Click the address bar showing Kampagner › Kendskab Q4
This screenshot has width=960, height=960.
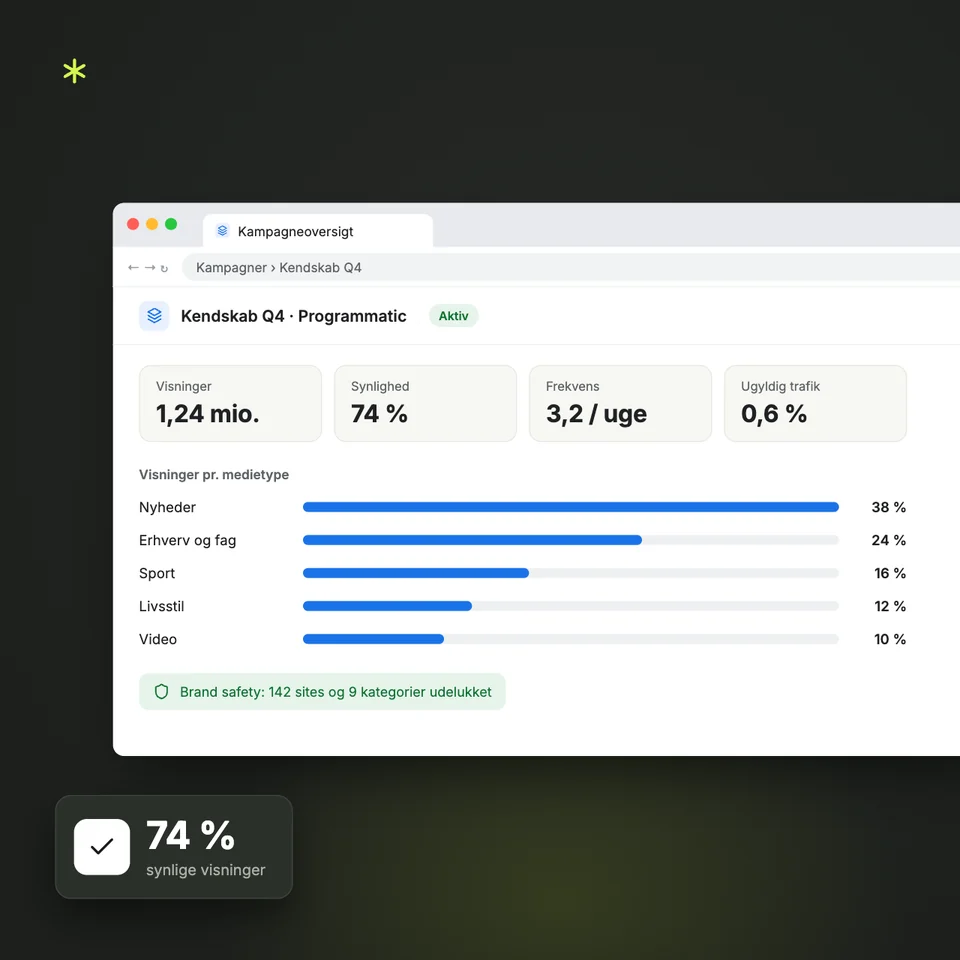[x=571, y=268]
